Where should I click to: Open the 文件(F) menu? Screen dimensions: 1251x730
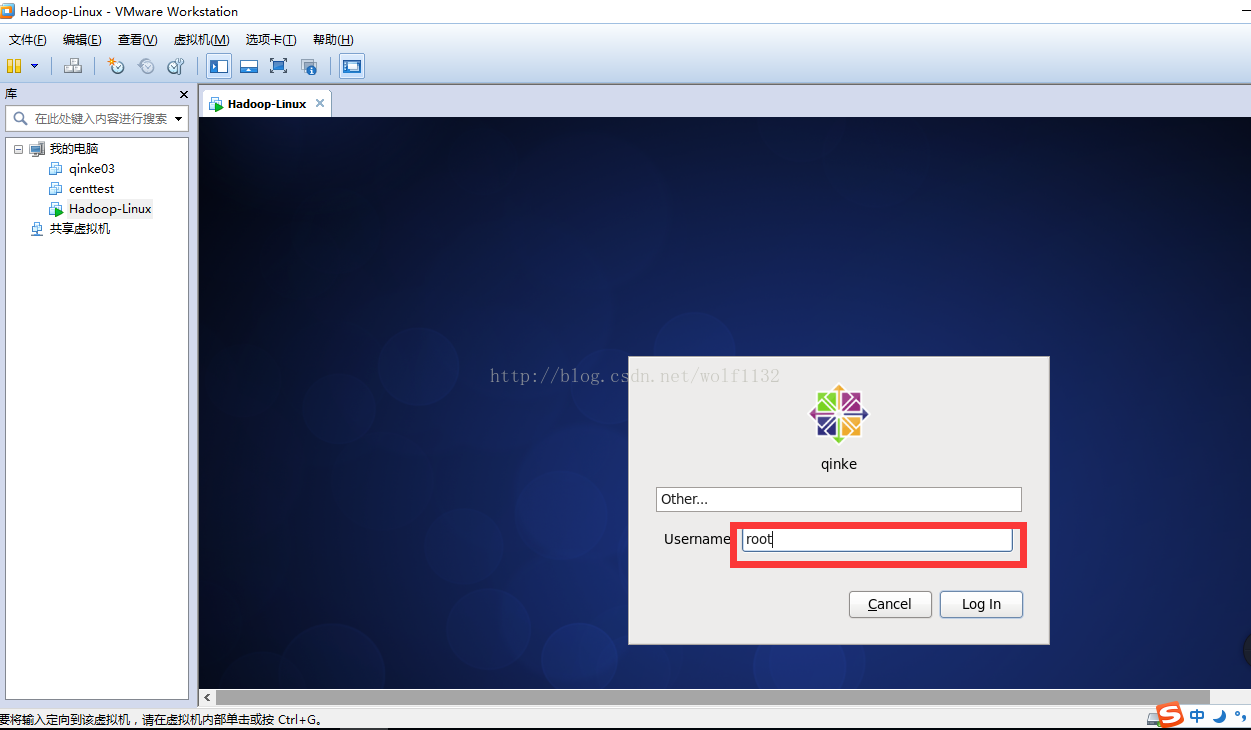(x=28, y=40)
